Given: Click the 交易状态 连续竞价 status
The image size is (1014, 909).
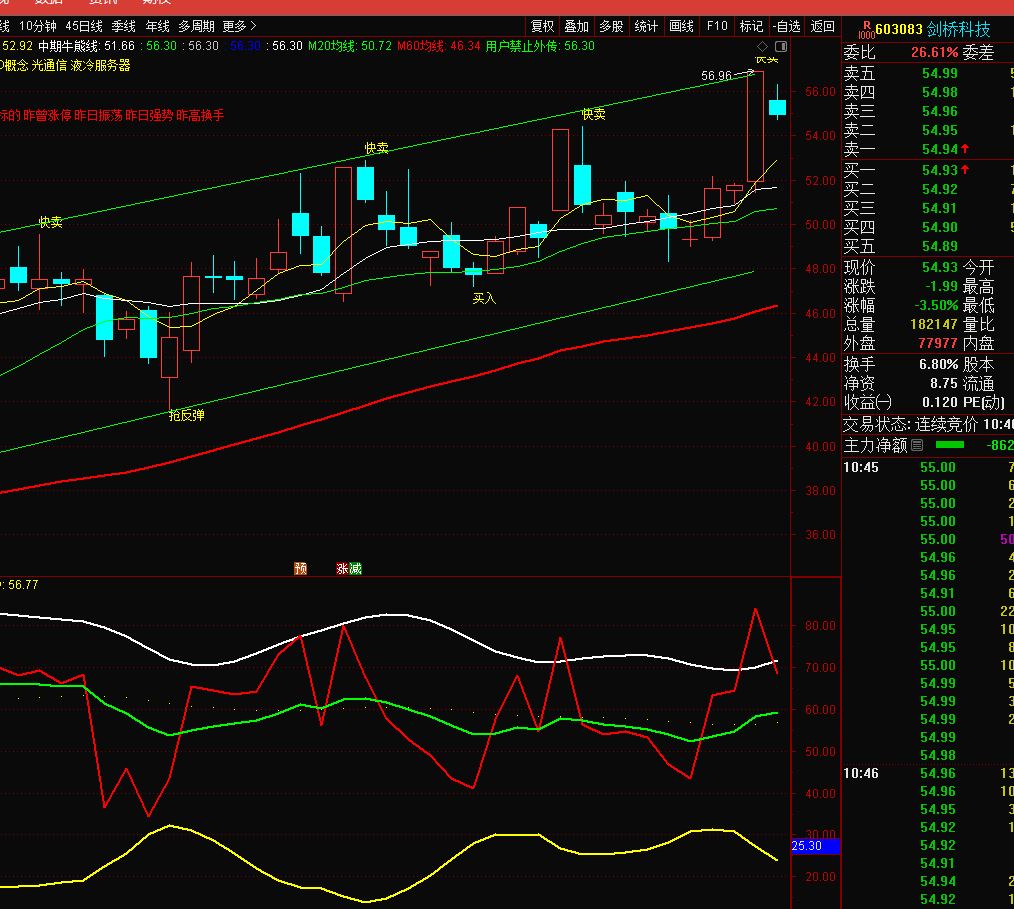Looking at the screenshot, I should pos(911,425).
